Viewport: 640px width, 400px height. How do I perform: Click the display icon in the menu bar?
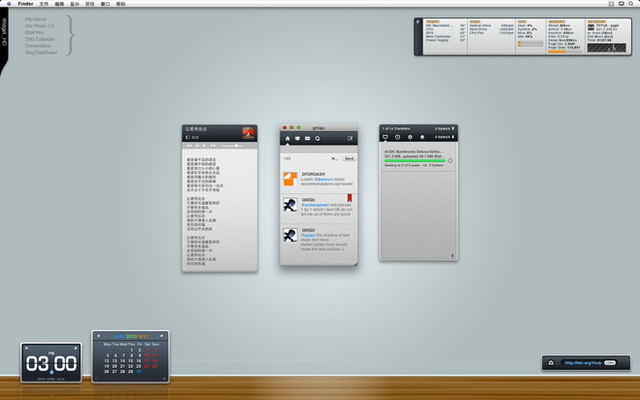(x=621, y=4)
